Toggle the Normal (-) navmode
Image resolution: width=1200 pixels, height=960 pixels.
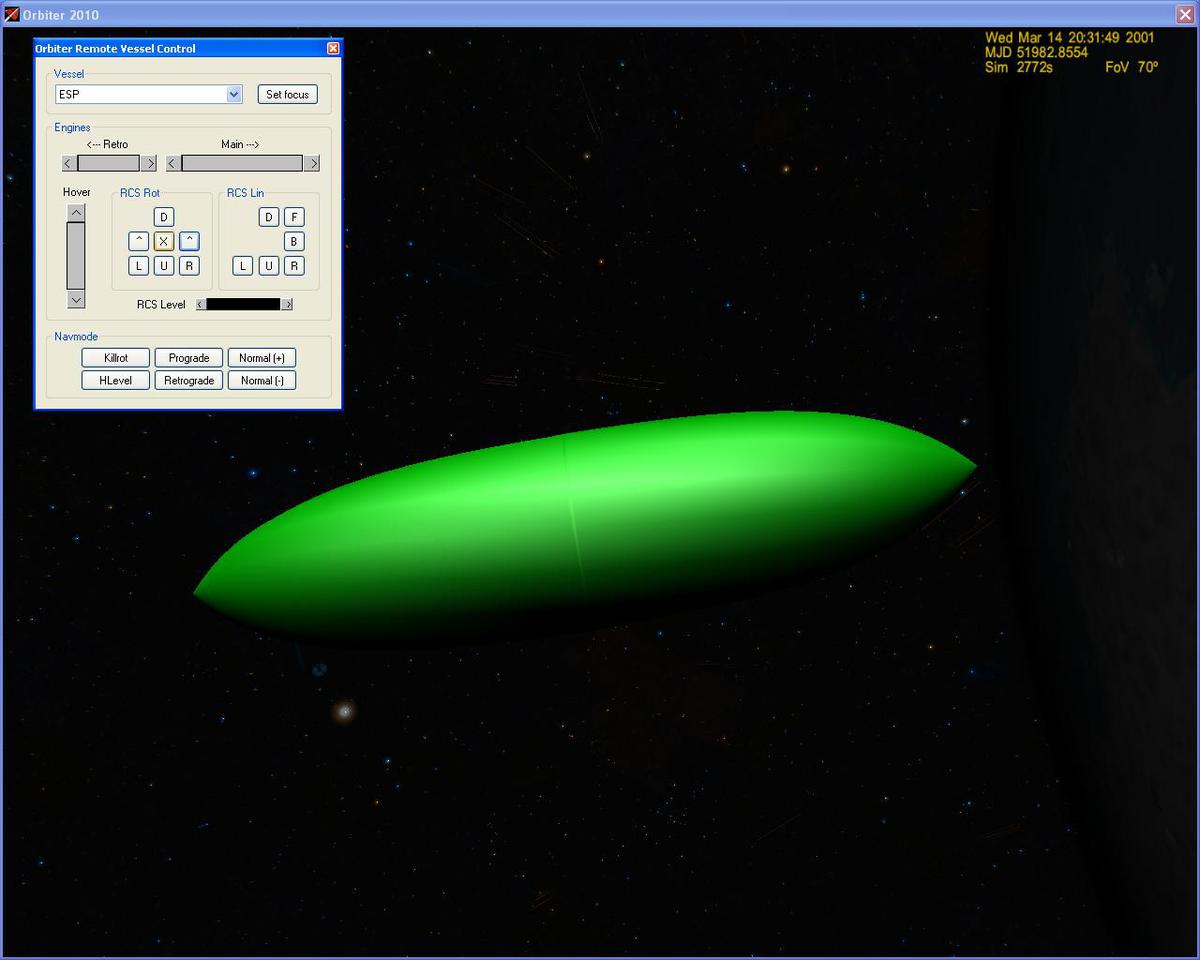tap(262, 380)
